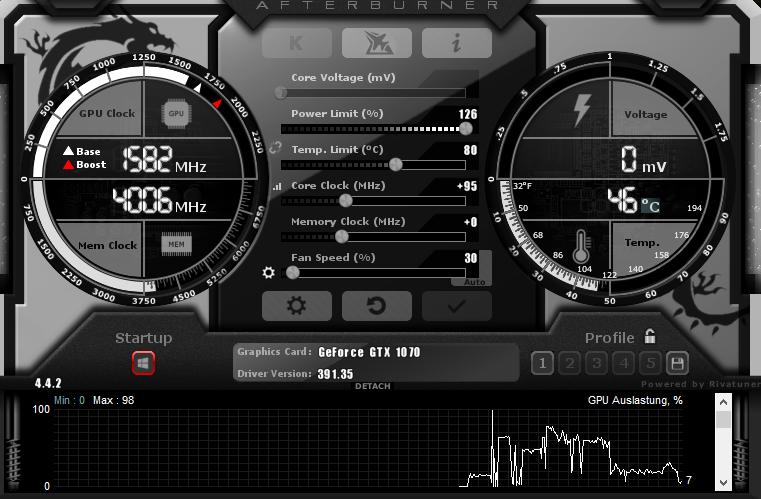This screenshot has height=499, width=761.
Task: Select profile slot 1
Action: click(543, 363)
